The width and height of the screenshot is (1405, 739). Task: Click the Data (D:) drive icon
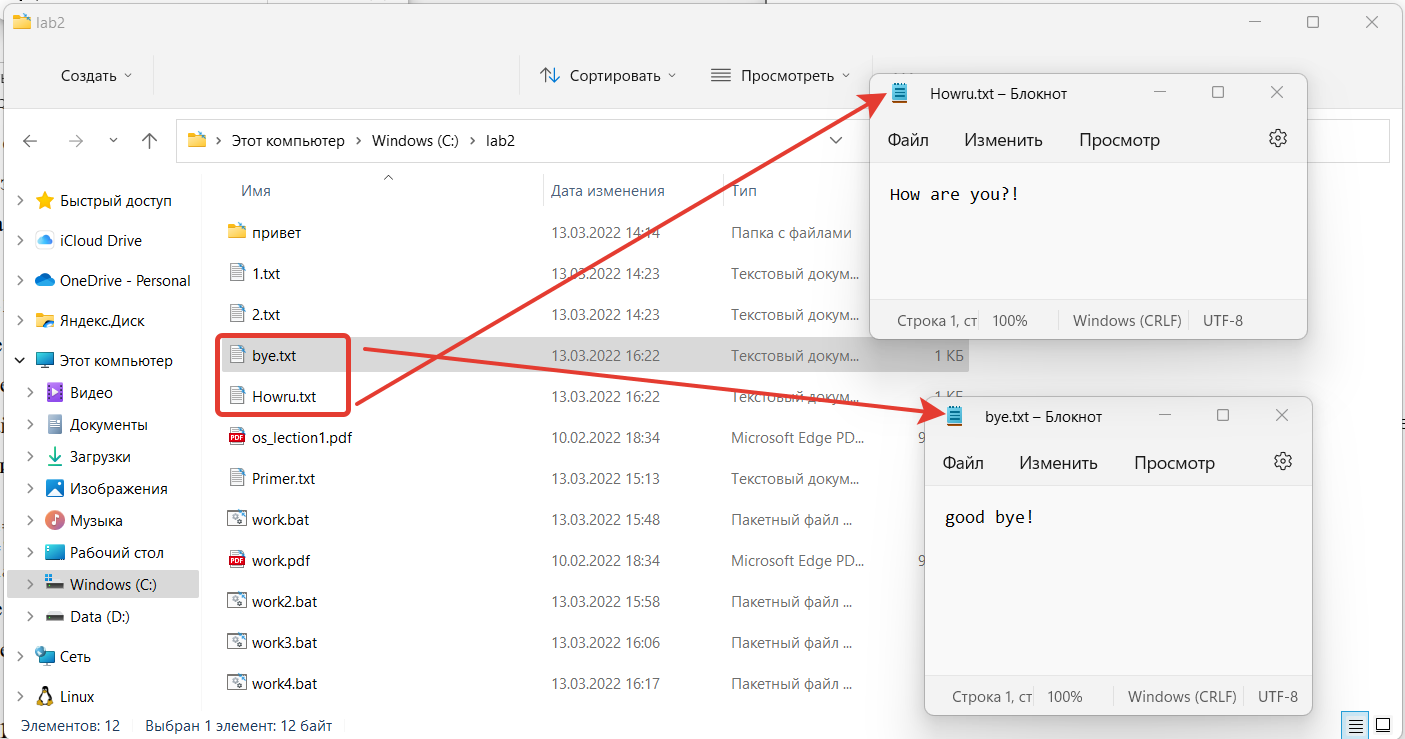point(55,616)
